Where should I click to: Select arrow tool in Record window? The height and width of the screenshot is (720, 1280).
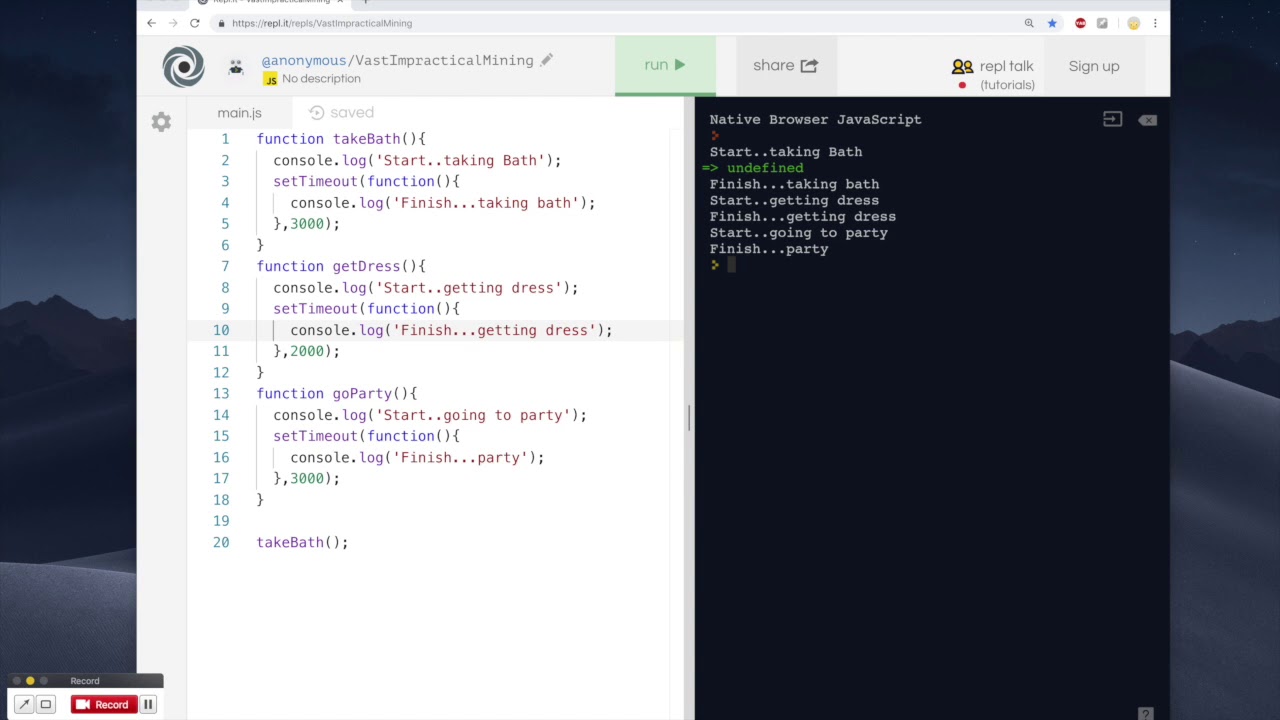(x=24, y=704)
